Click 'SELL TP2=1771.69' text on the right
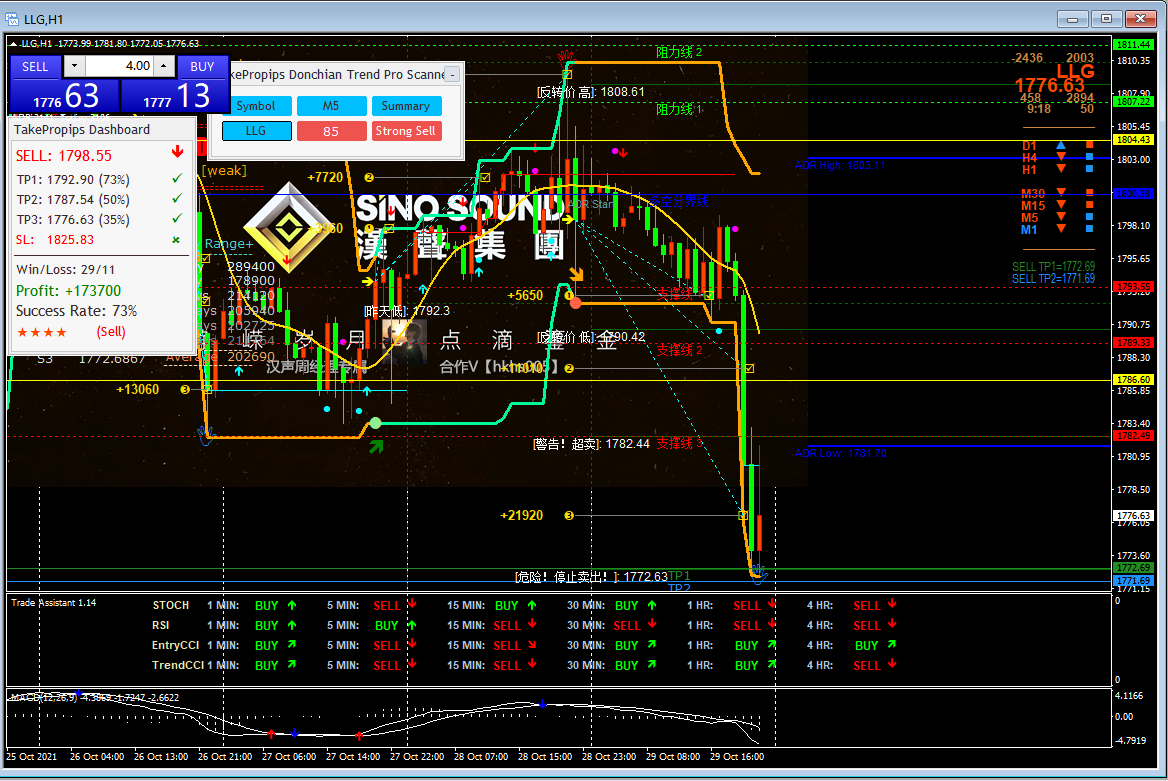Image resolution: width=1168 pixels, height=781 pixels. pos(1053,279)
